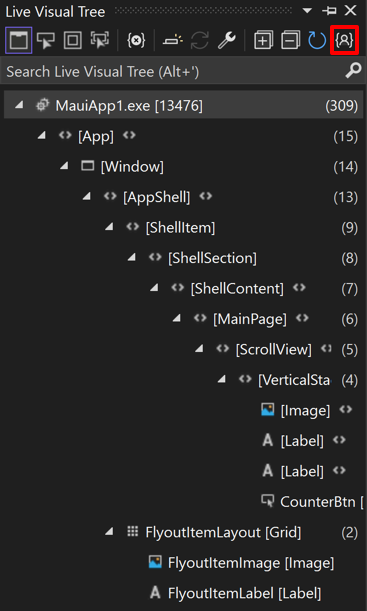The image size is (367, 611).
Task: Toggle Track Focused Element icon
Action: coord(100,40)
